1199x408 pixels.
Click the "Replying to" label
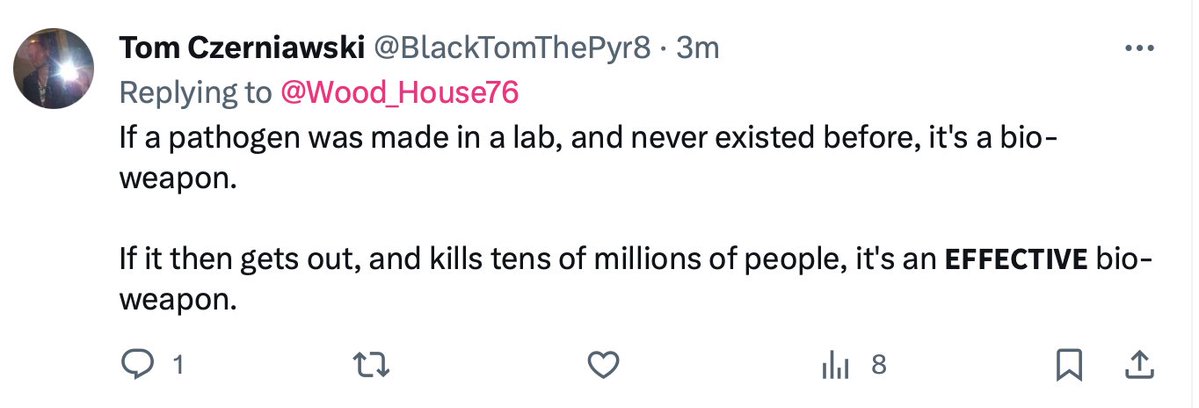coord(196,92)
